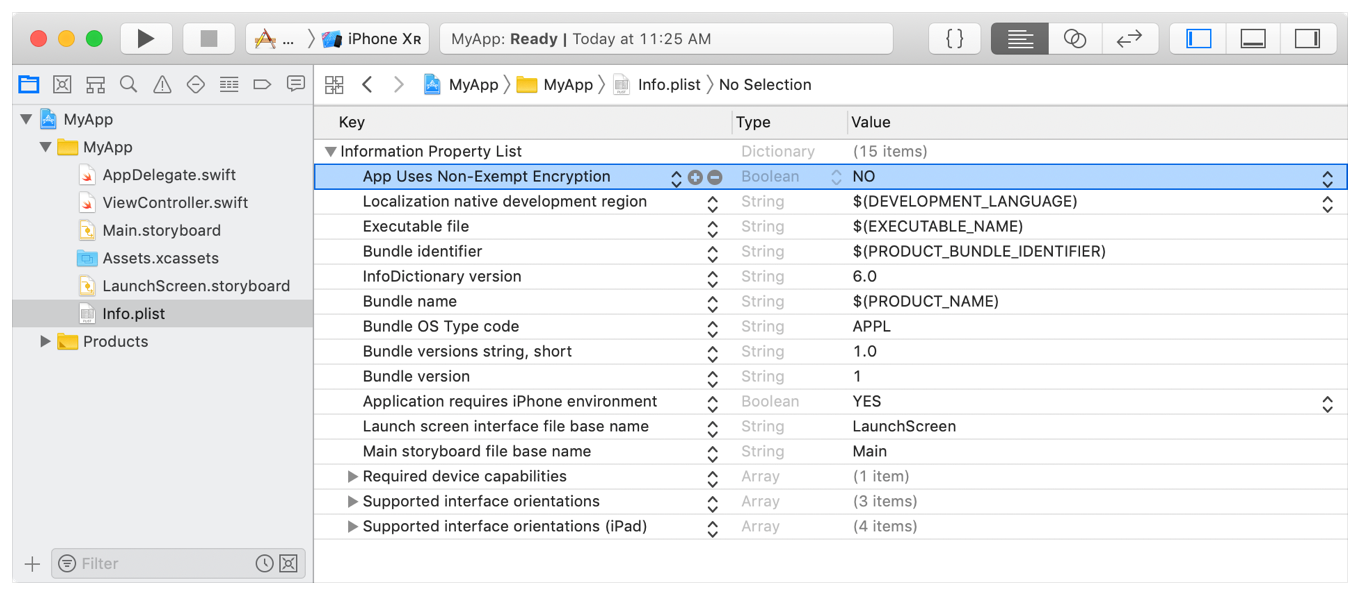
Task: Select AppDelegate.swift in project navigator
Action: click(x=169, y=175)
